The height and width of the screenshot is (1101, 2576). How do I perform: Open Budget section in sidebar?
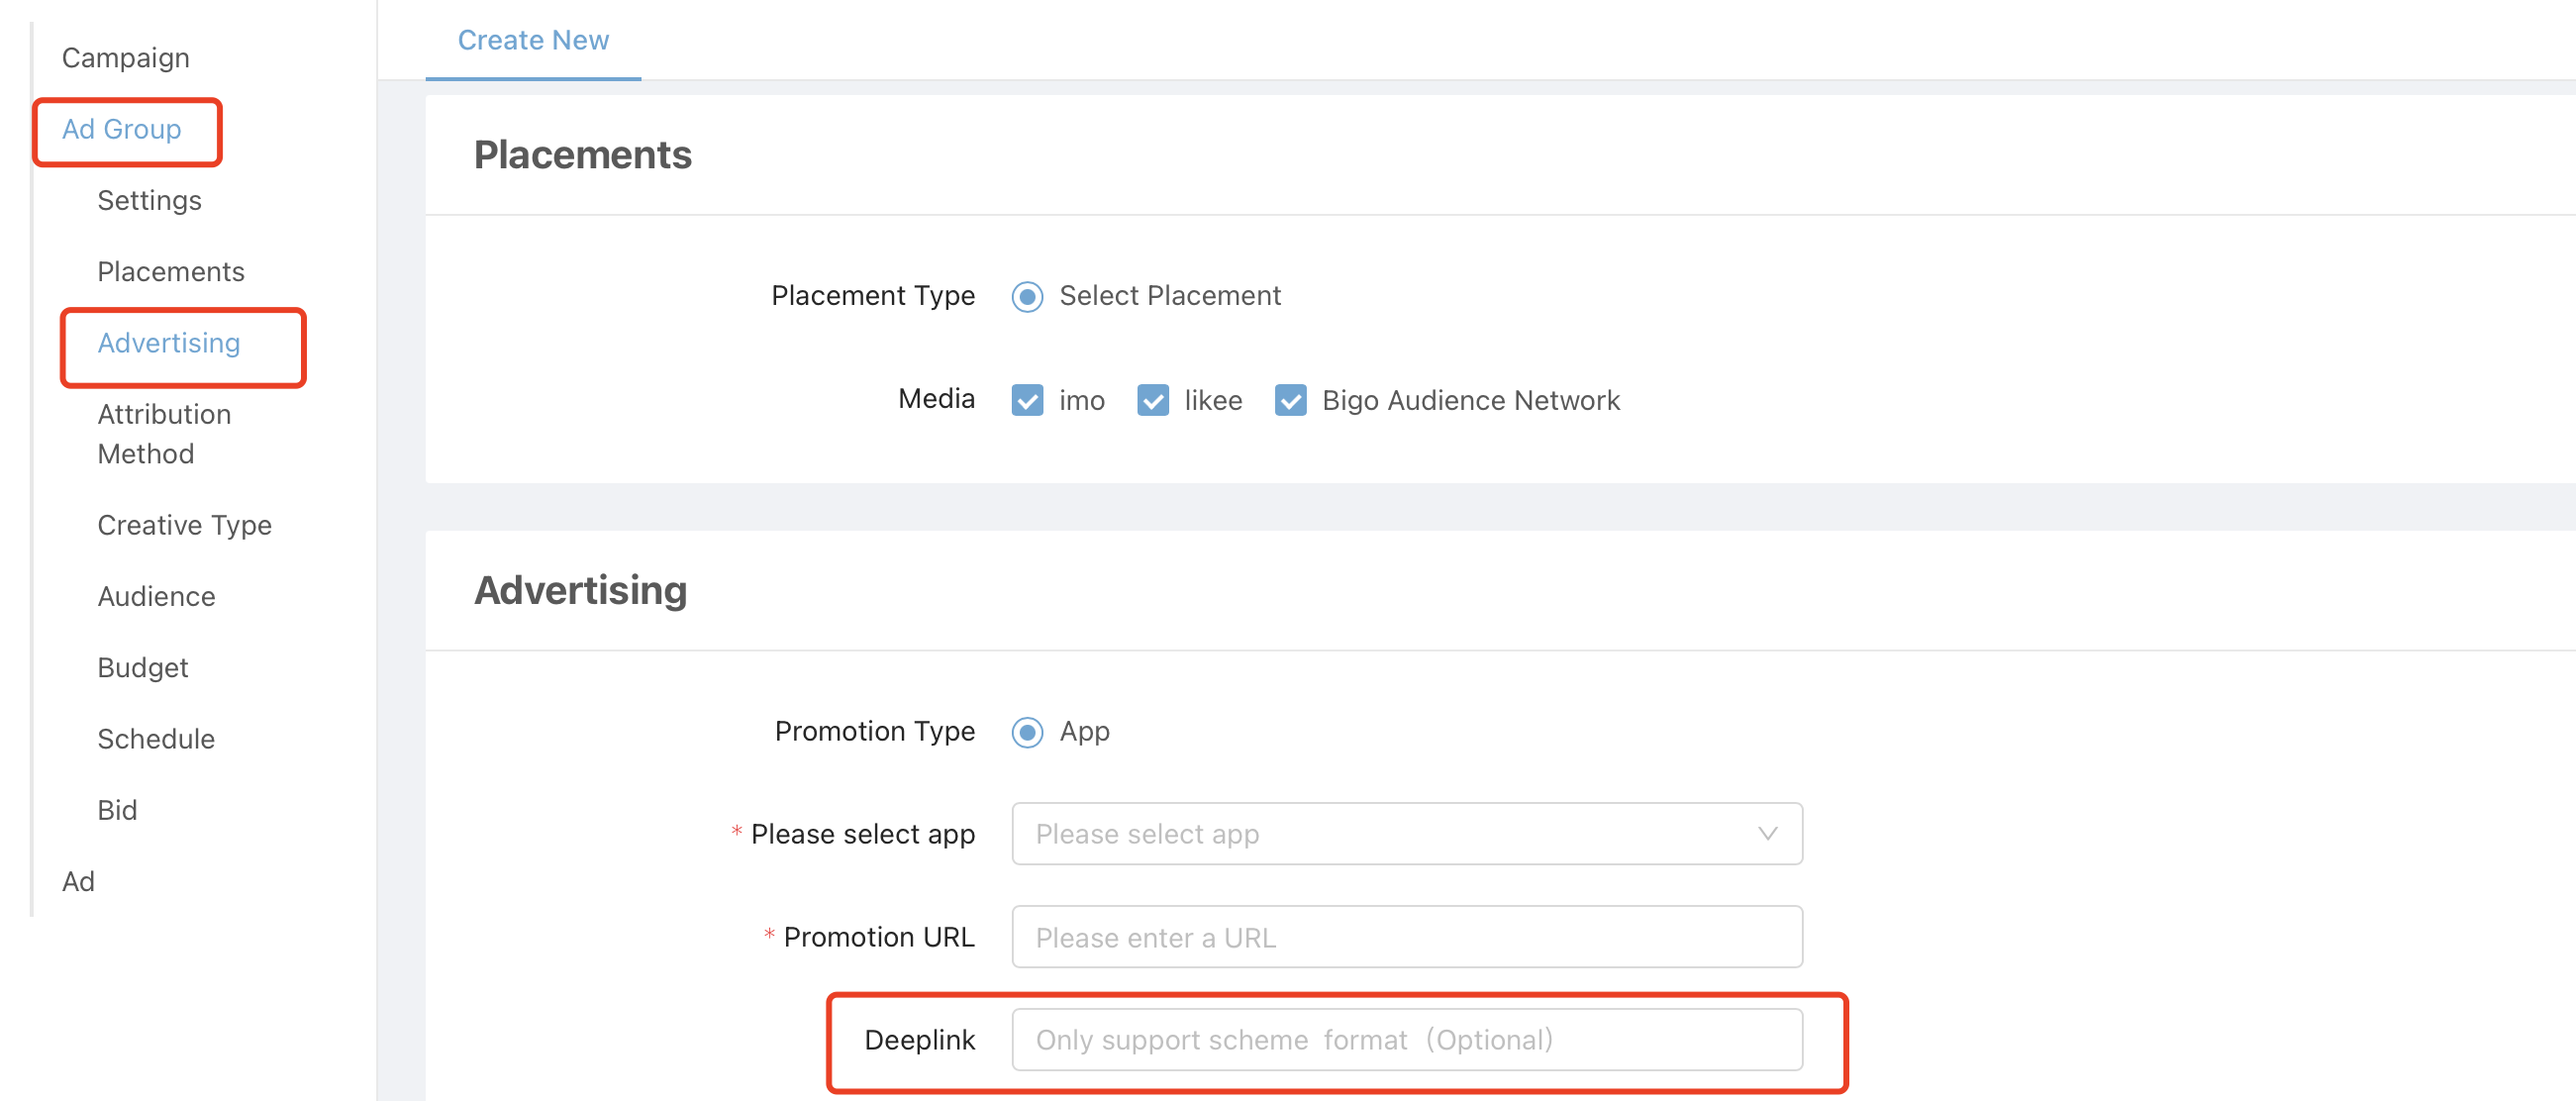(x=142, y=667)
